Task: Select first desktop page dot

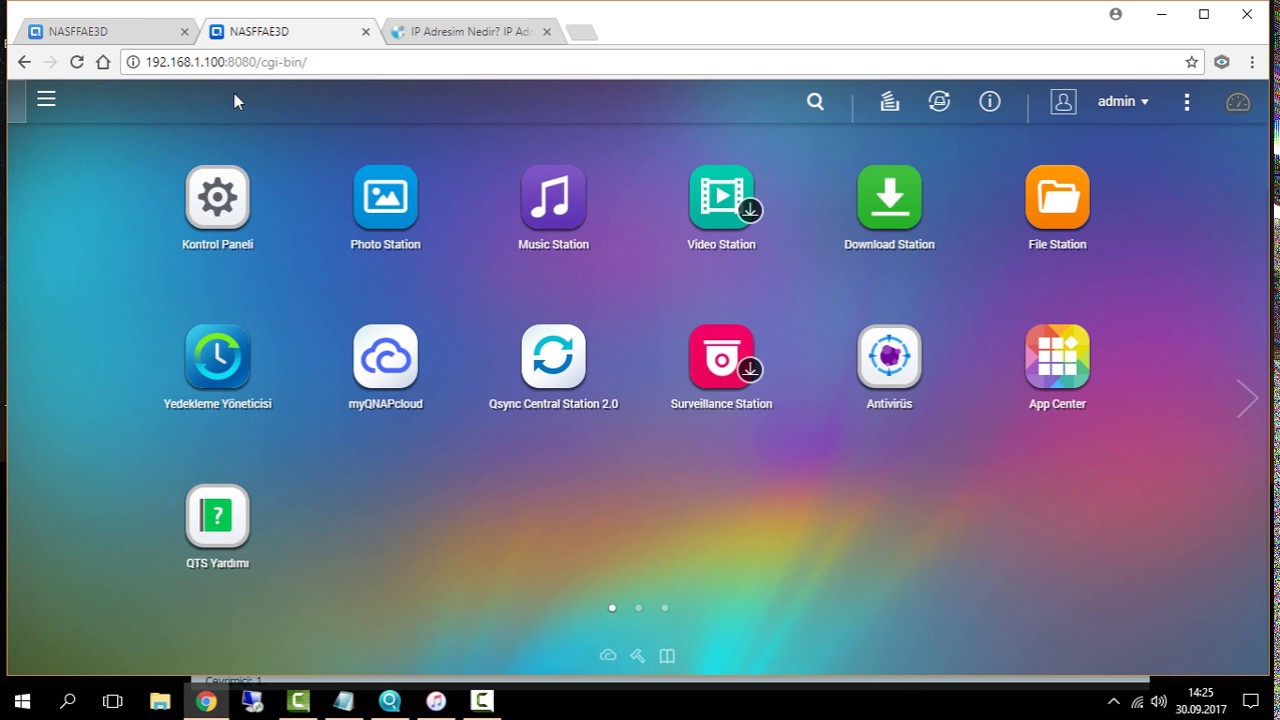Action: [x=612, y=607]
